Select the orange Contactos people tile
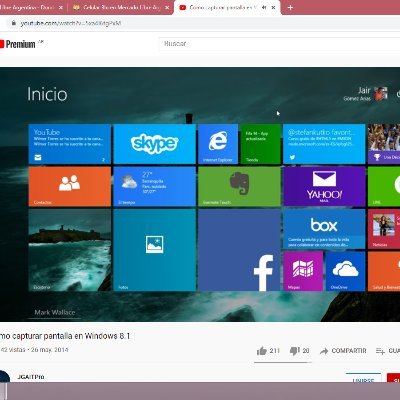This screenshot has height=400, width=400. [70, 186]
